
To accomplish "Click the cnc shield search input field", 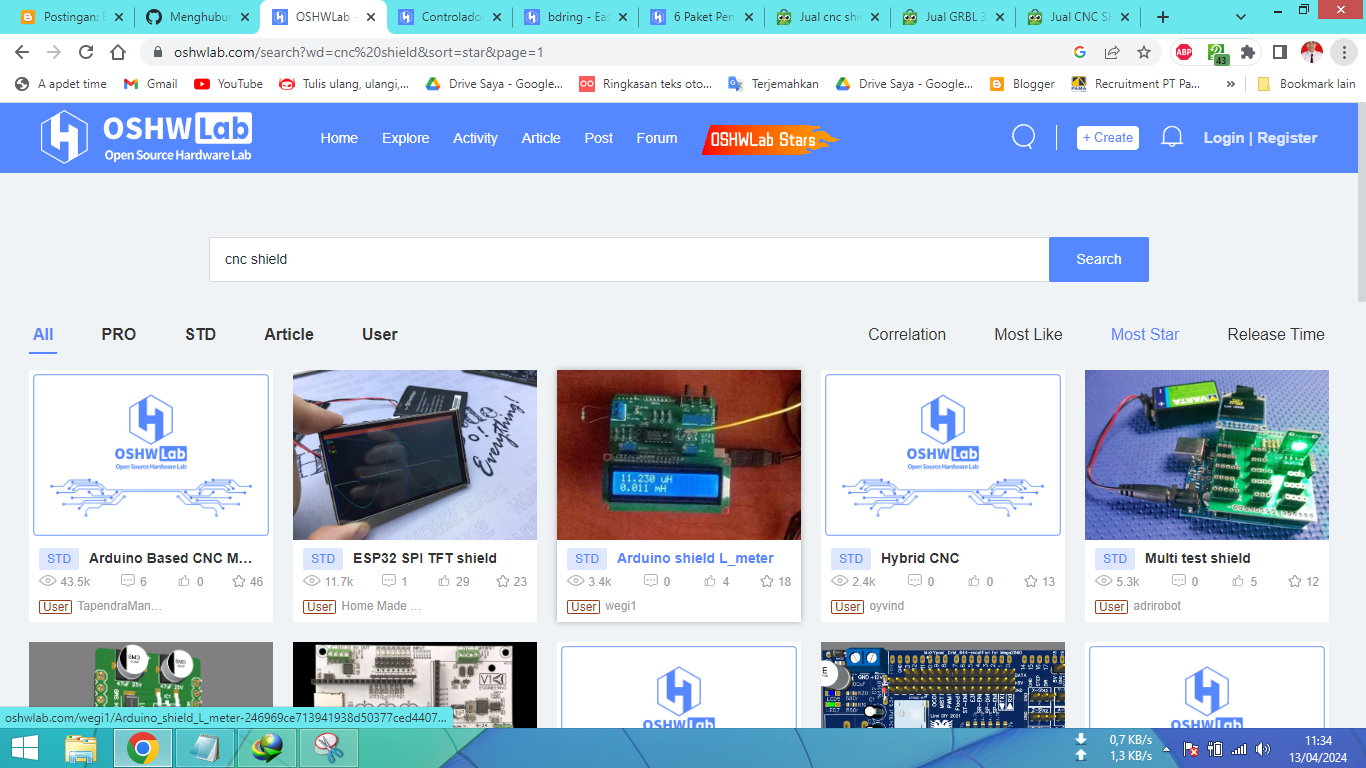I will [x=629, y=259].
